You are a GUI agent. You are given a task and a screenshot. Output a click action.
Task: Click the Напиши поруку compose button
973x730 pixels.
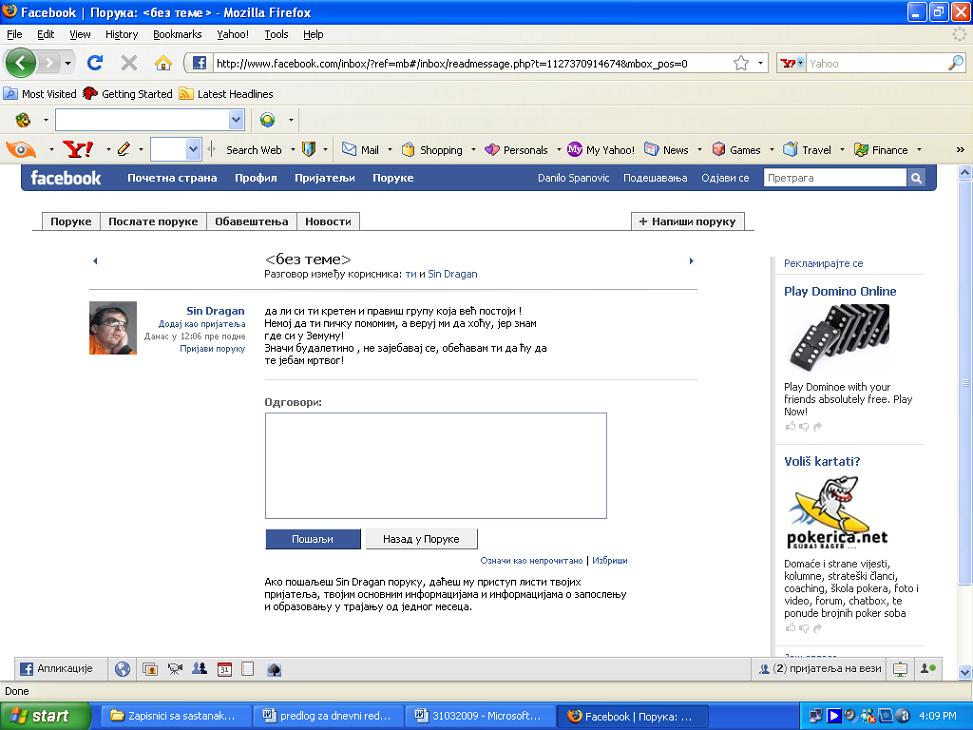pos(687,221)
